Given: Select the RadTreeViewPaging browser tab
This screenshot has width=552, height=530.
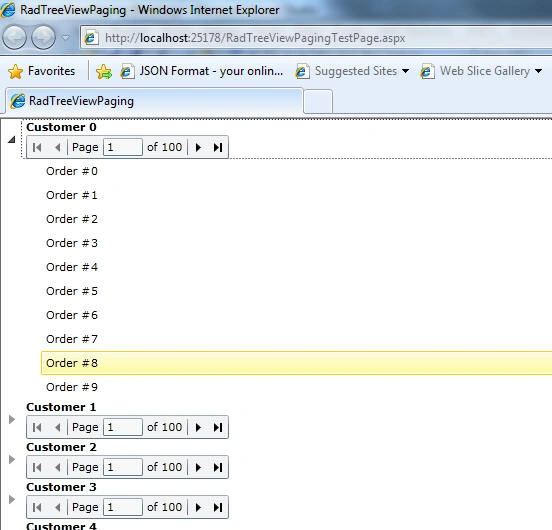Looking at the screenshot, I should [x=154, y=101].
